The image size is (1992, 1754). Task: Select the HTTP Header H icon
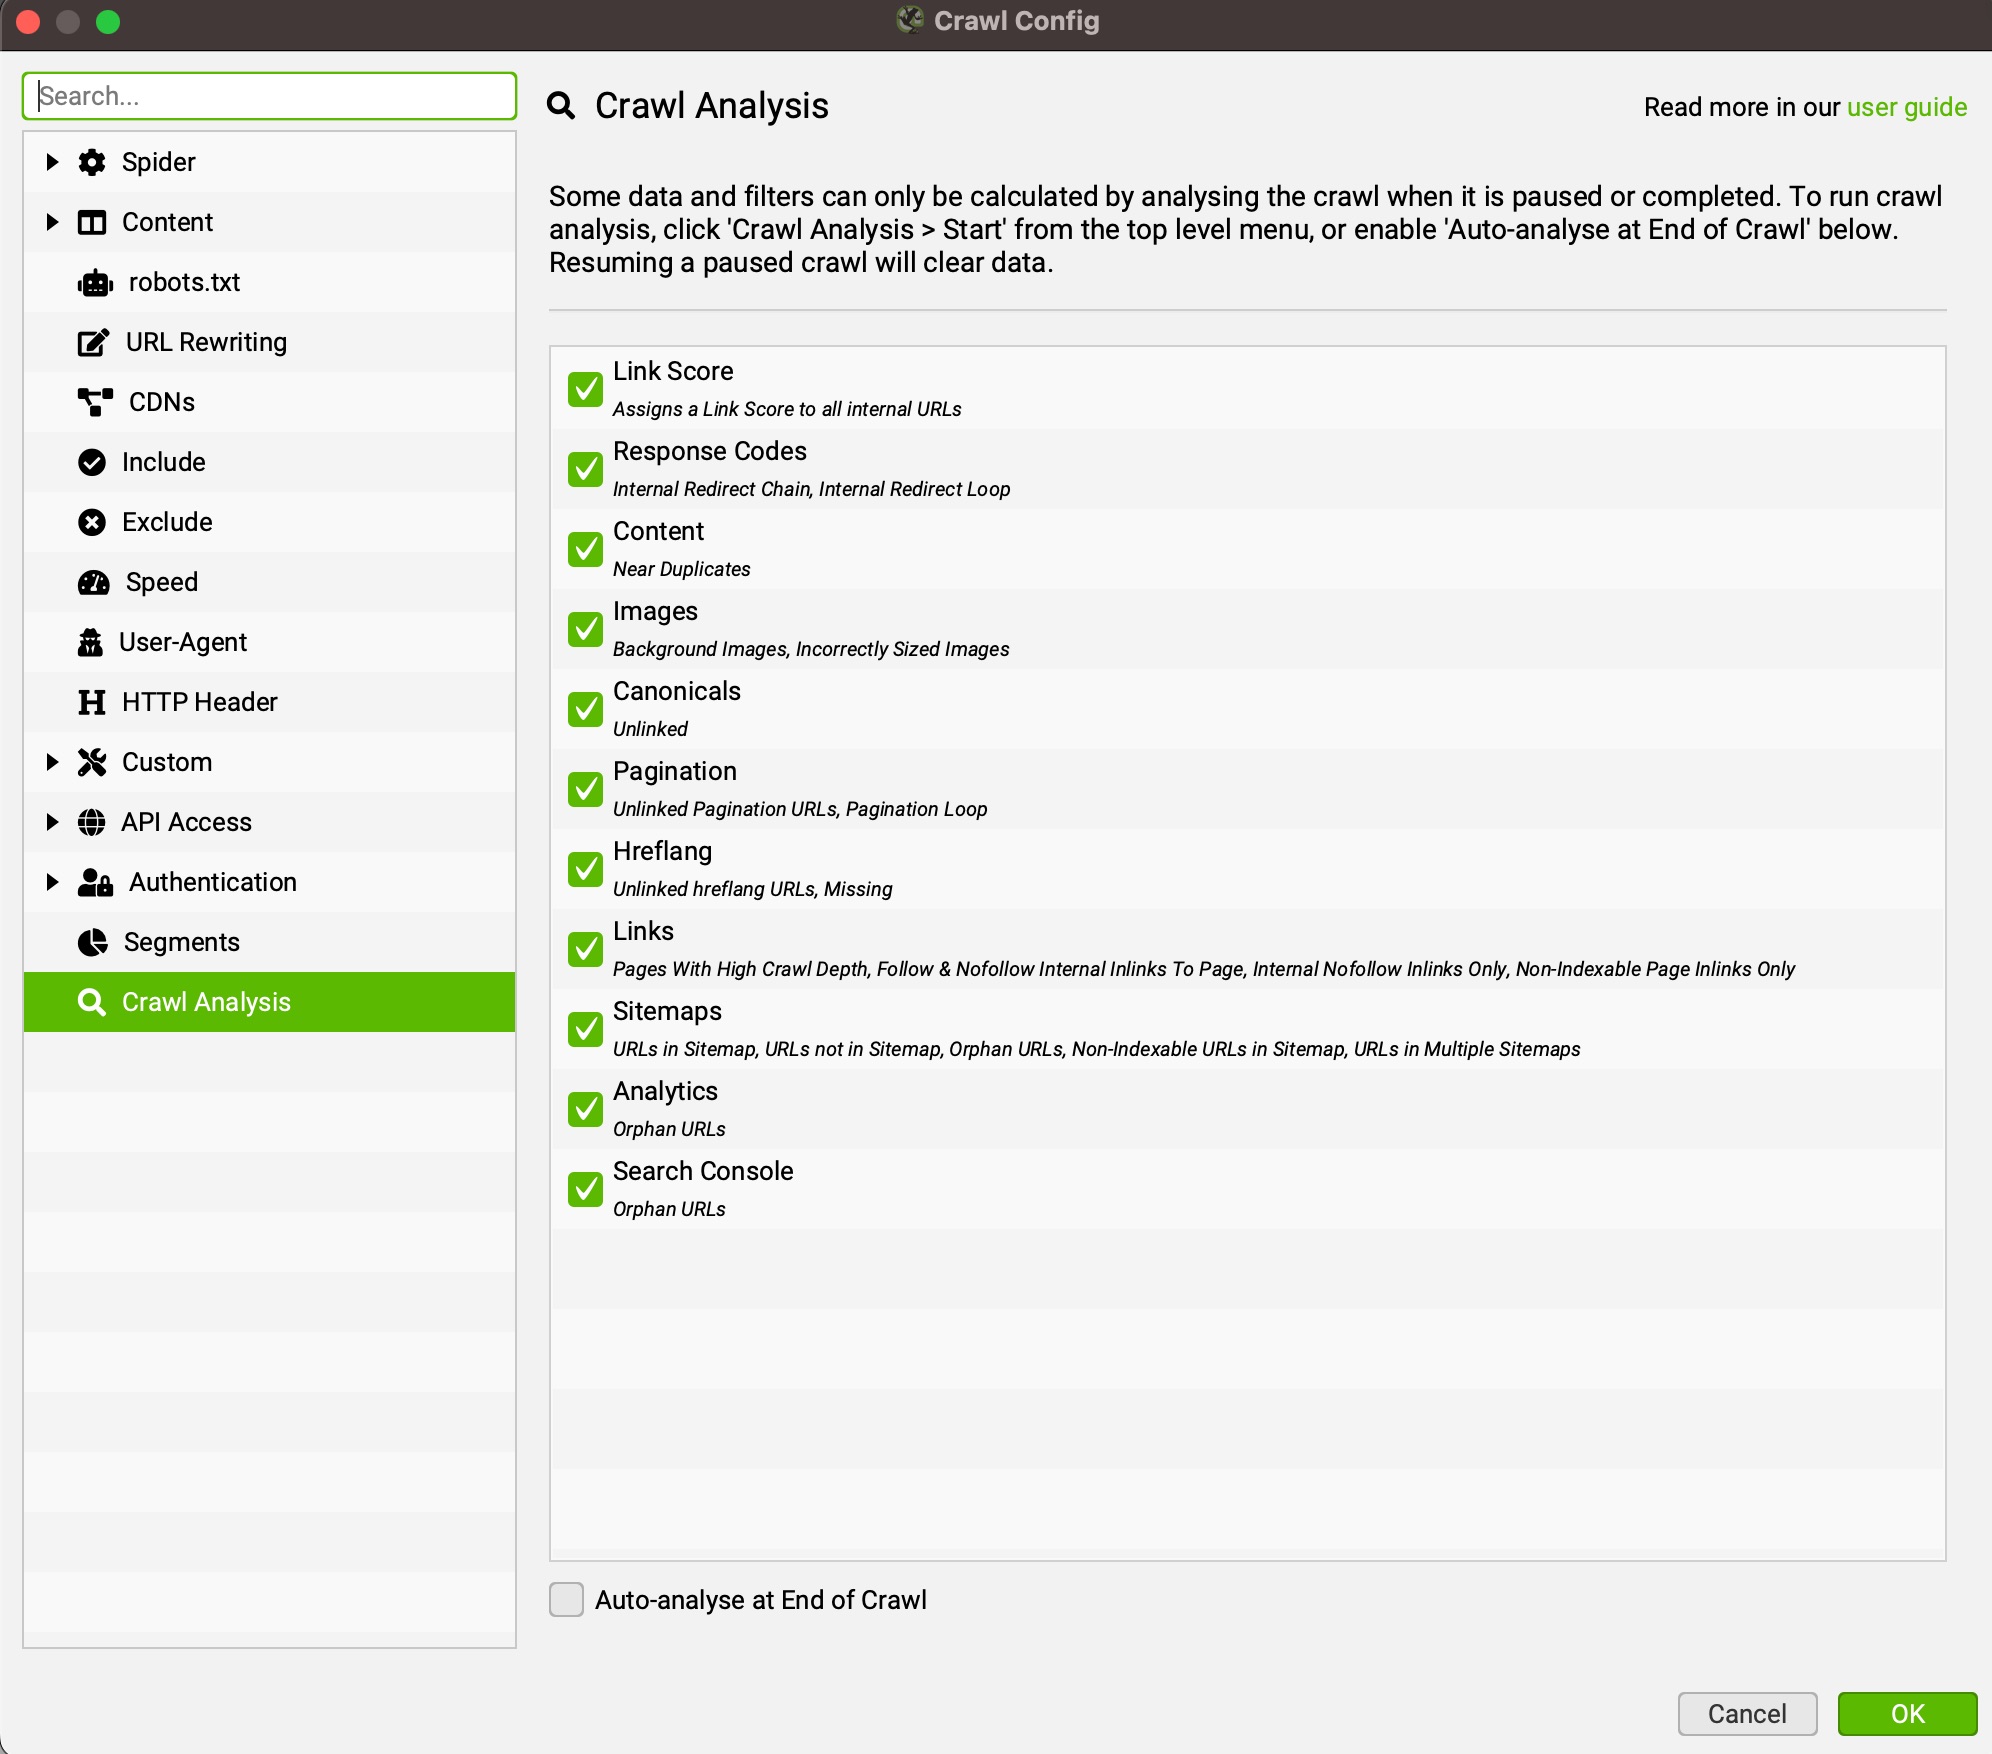[x=91, y=702]
